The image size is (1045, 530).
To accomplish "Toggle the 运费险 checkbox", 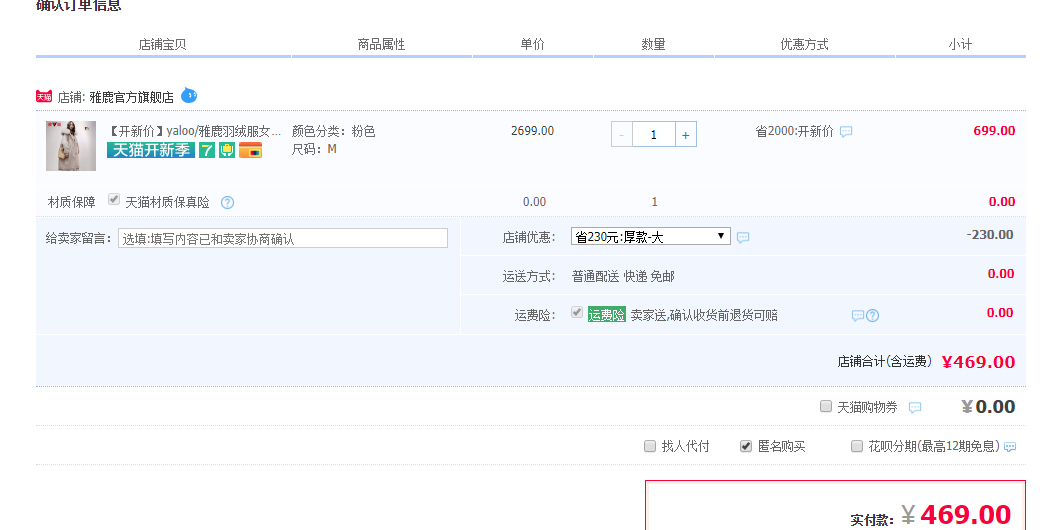I will click(x=577, y=312).
